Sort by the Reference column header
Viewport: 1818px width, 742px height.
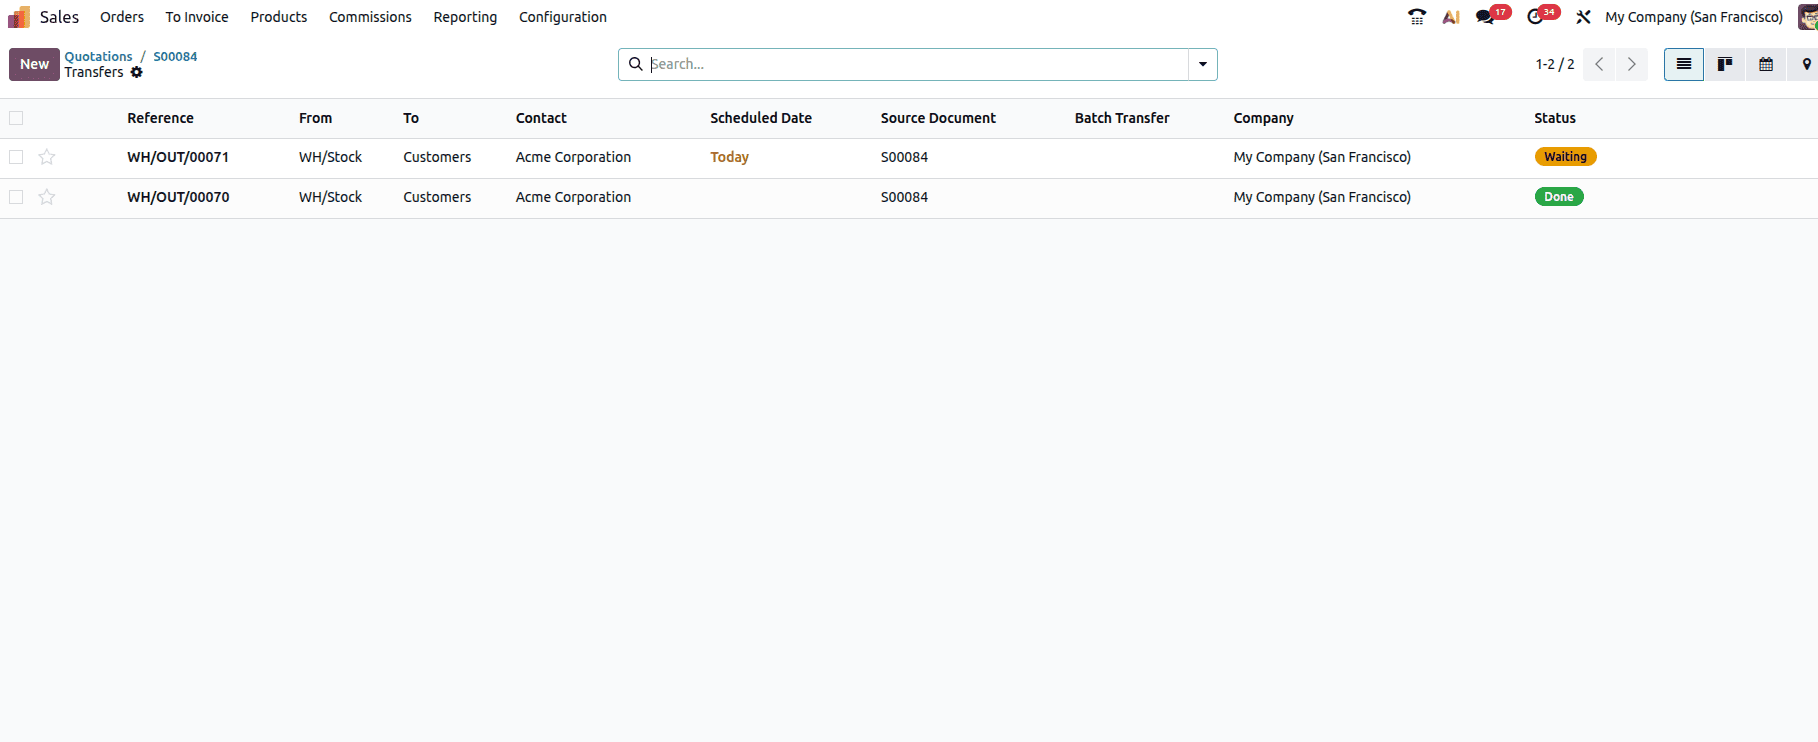160,118
